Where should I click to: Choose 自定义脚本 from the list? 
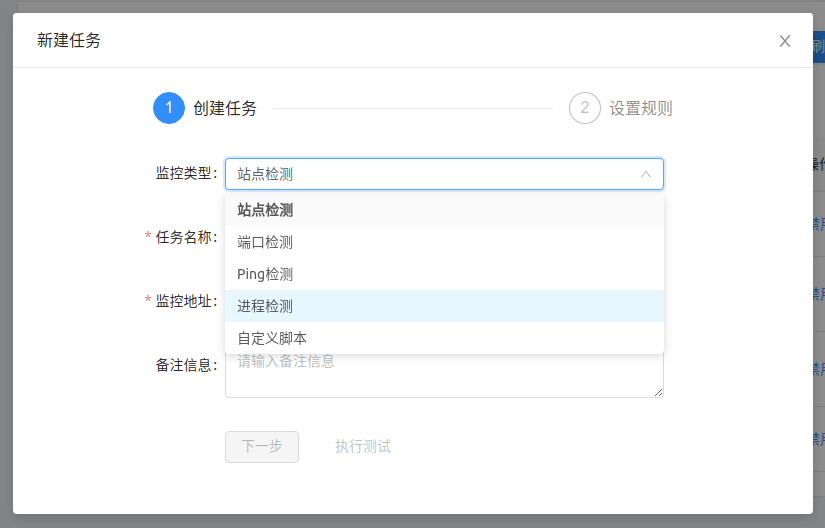click(x=272, y=338)
